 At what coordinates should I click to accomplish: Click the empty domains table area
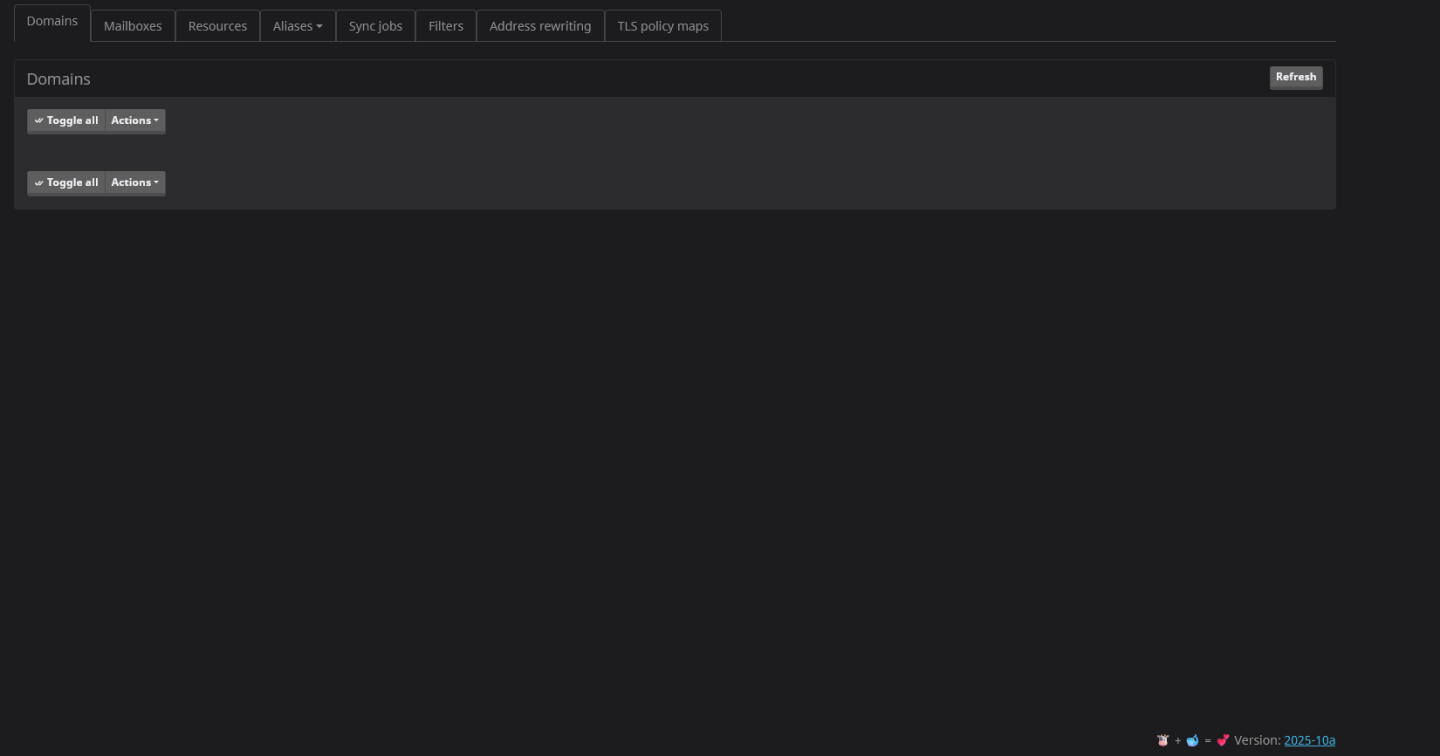[675, 152]
